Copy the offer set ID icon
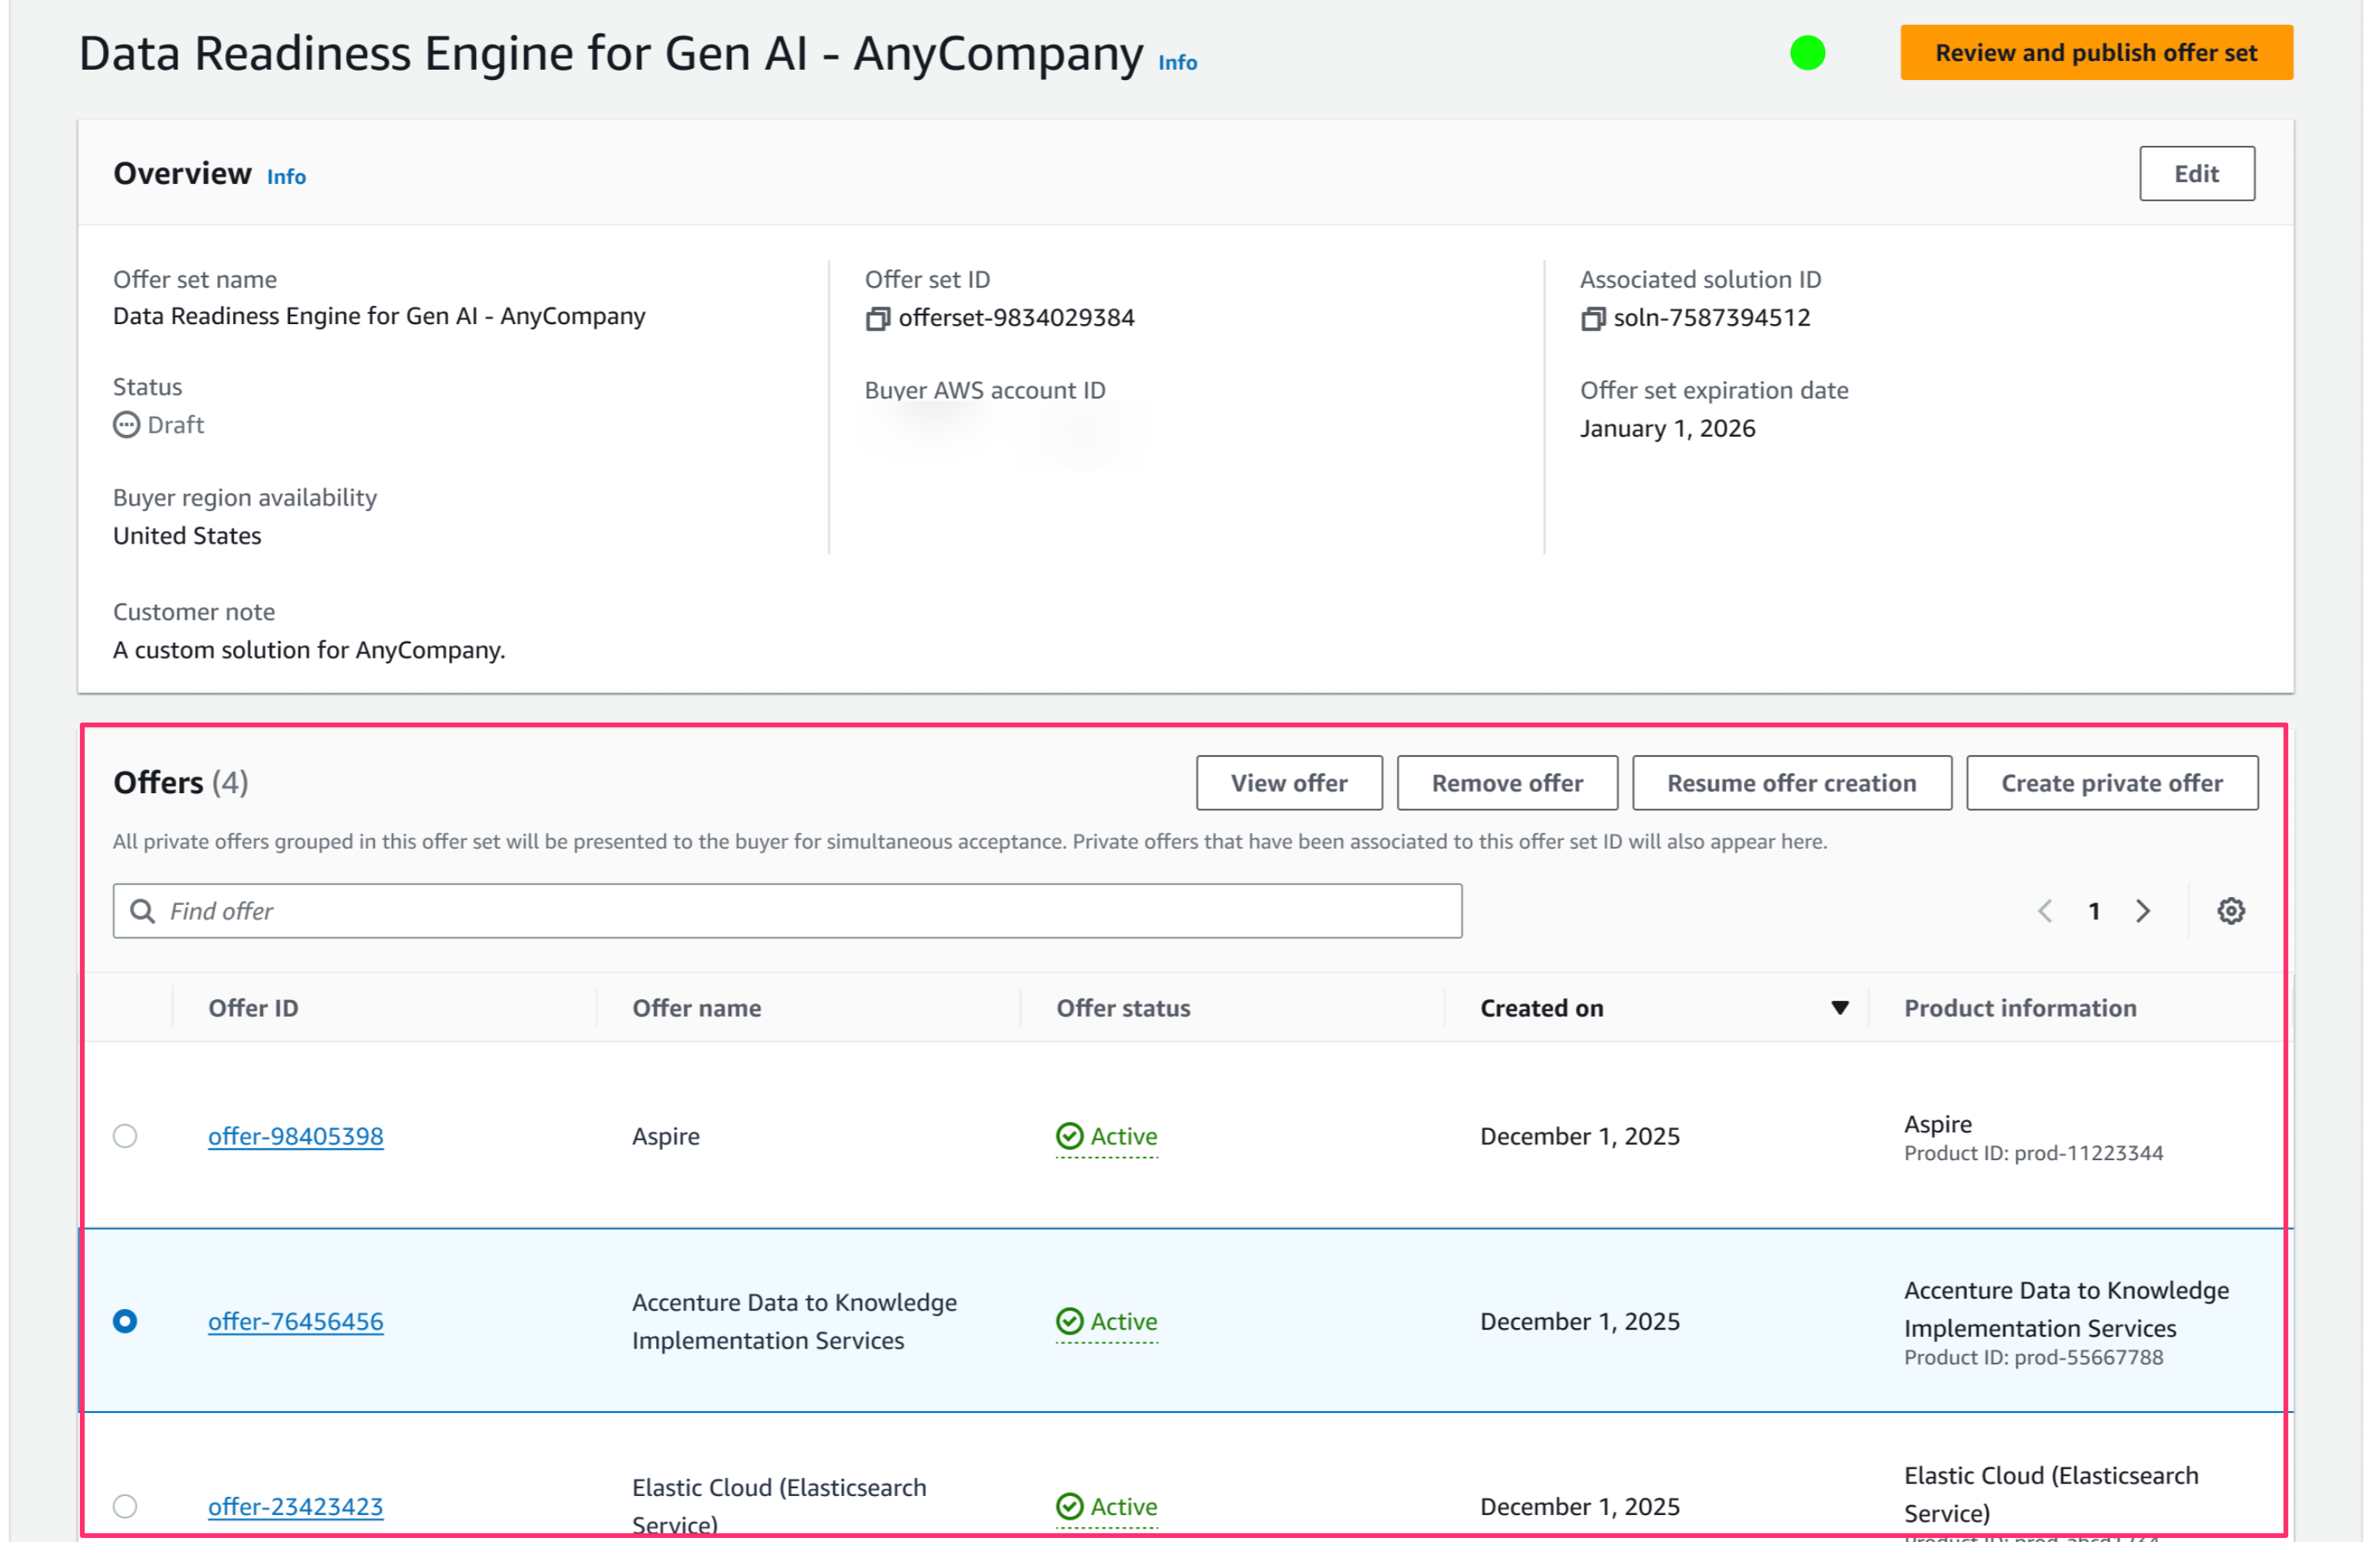The width and height of the screenshot is (2380, 1542). (877, 318)
